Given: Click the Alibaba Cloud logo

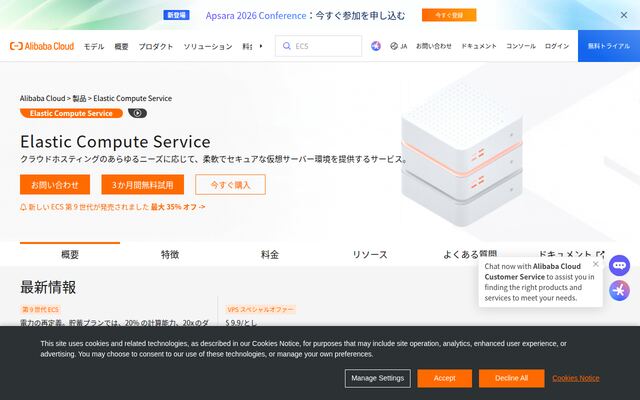Looking at the screenshot, I should coord(42,46).
